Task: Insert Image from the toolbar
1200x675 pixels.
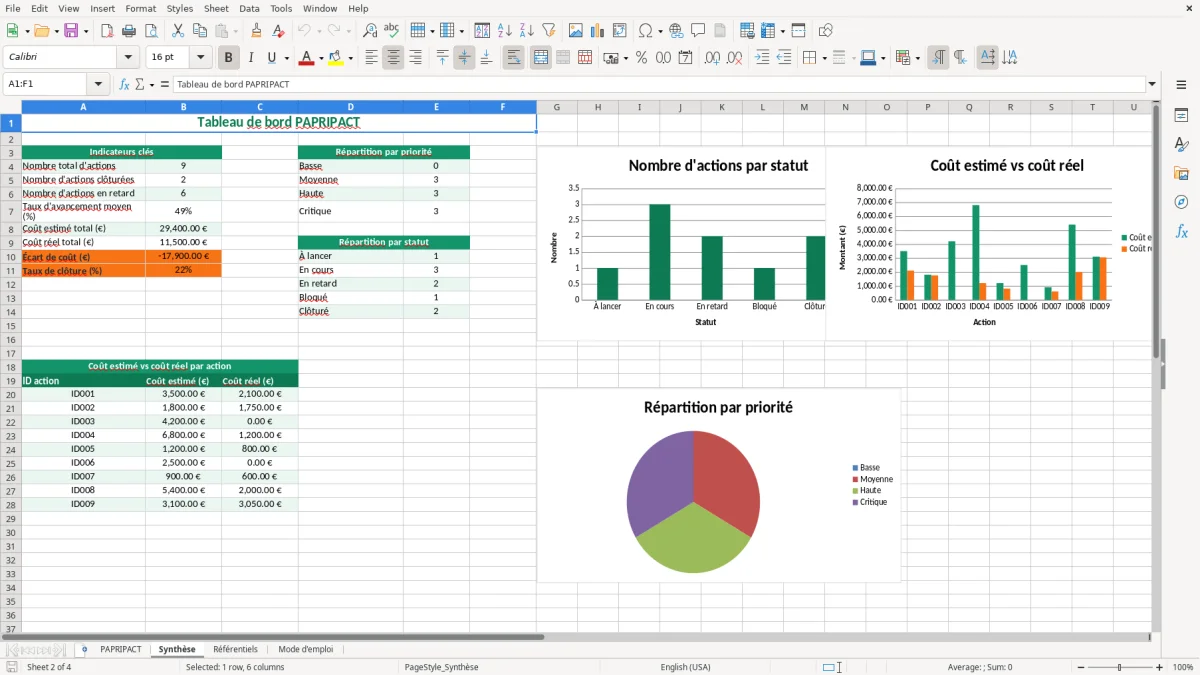Action: coord(576,31)
